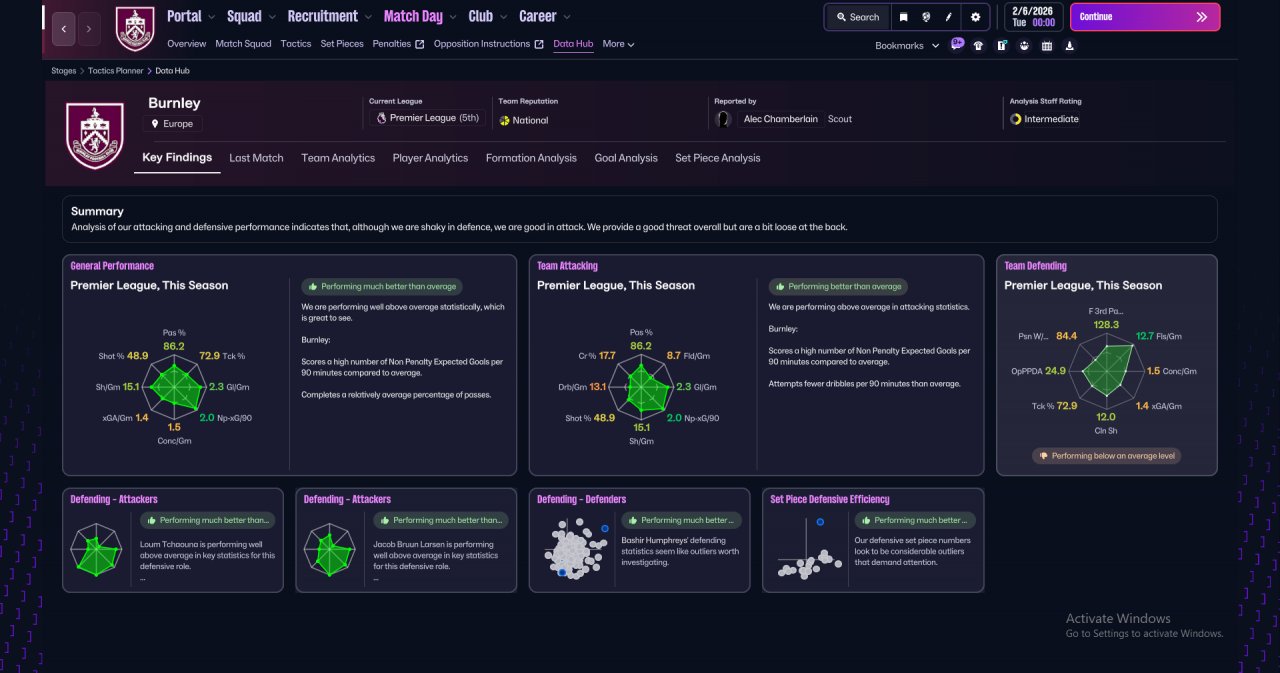The width and height of the screenshot is (1280, 673).
Task: Open the settings gear icon
Action: click(x=976, y=17)
